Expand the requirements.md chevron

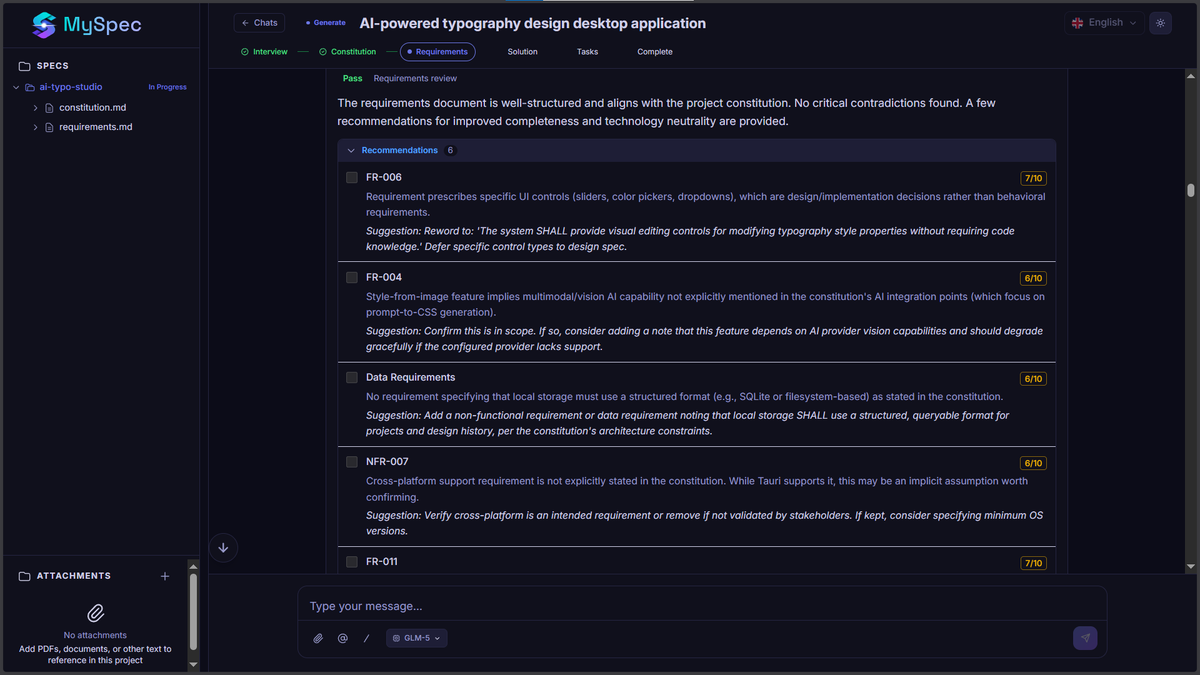tap(36, 127)
